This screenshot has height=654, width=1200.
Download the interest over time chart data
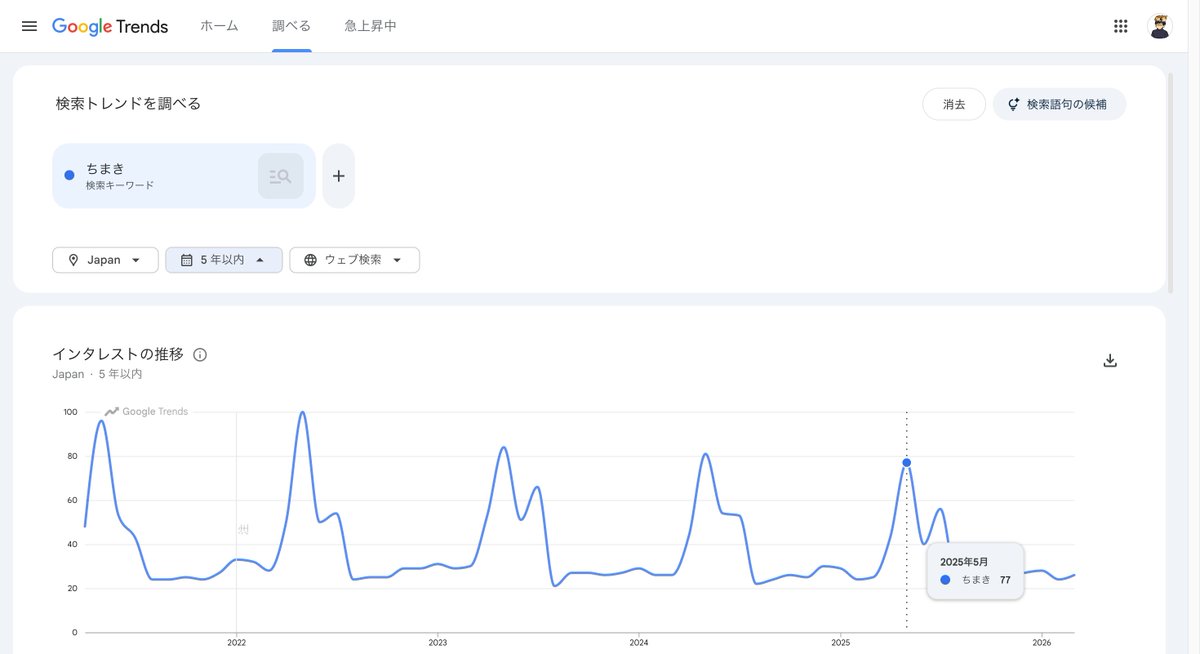coord(1109,360)
